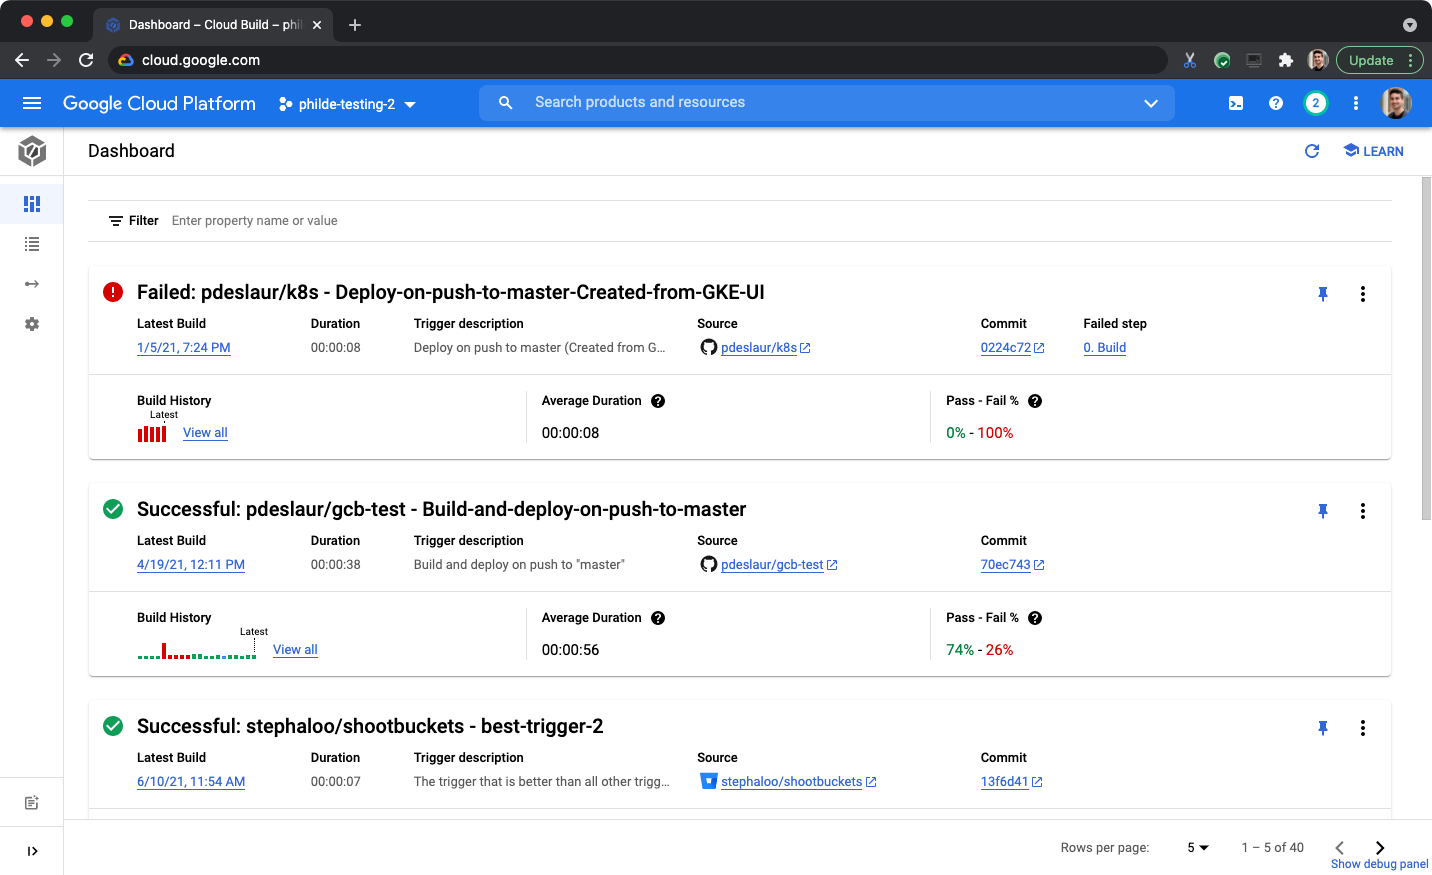
Task: Open more actions for pdeslaur/k8s card
Action: (x=1363, y=294)
